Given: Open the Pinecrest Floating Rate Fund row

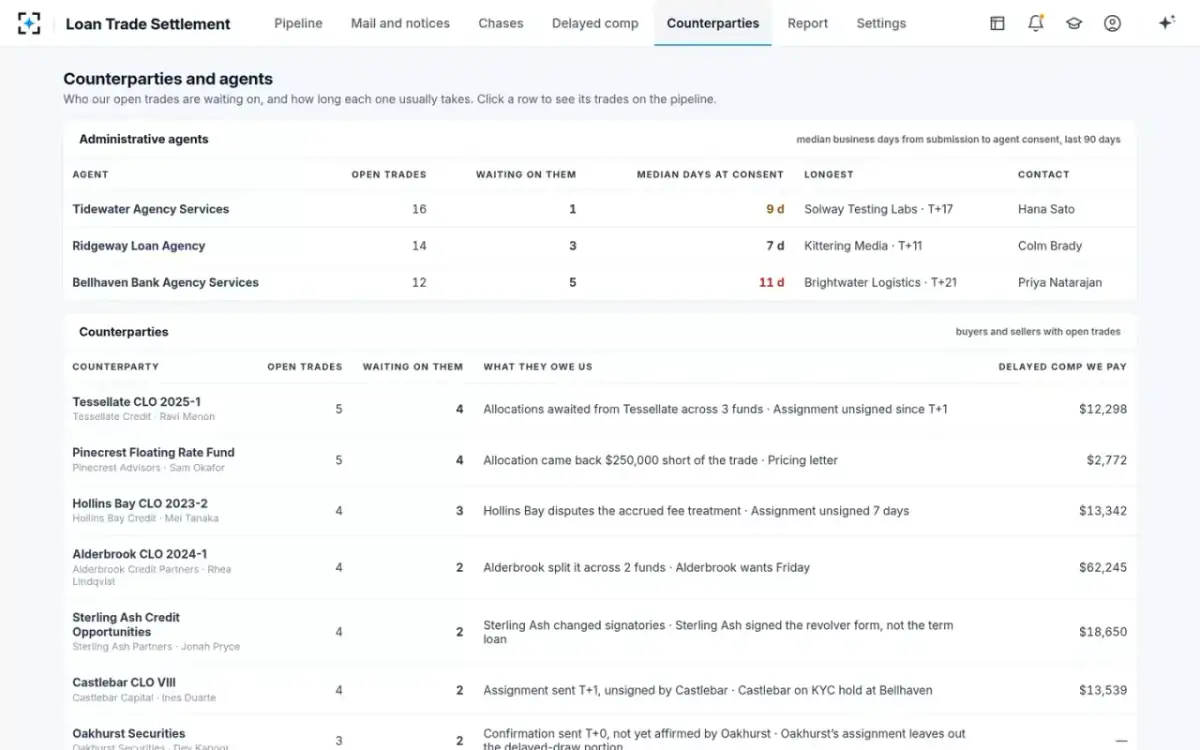Looking at the screenshot, I should coord(600,460).
